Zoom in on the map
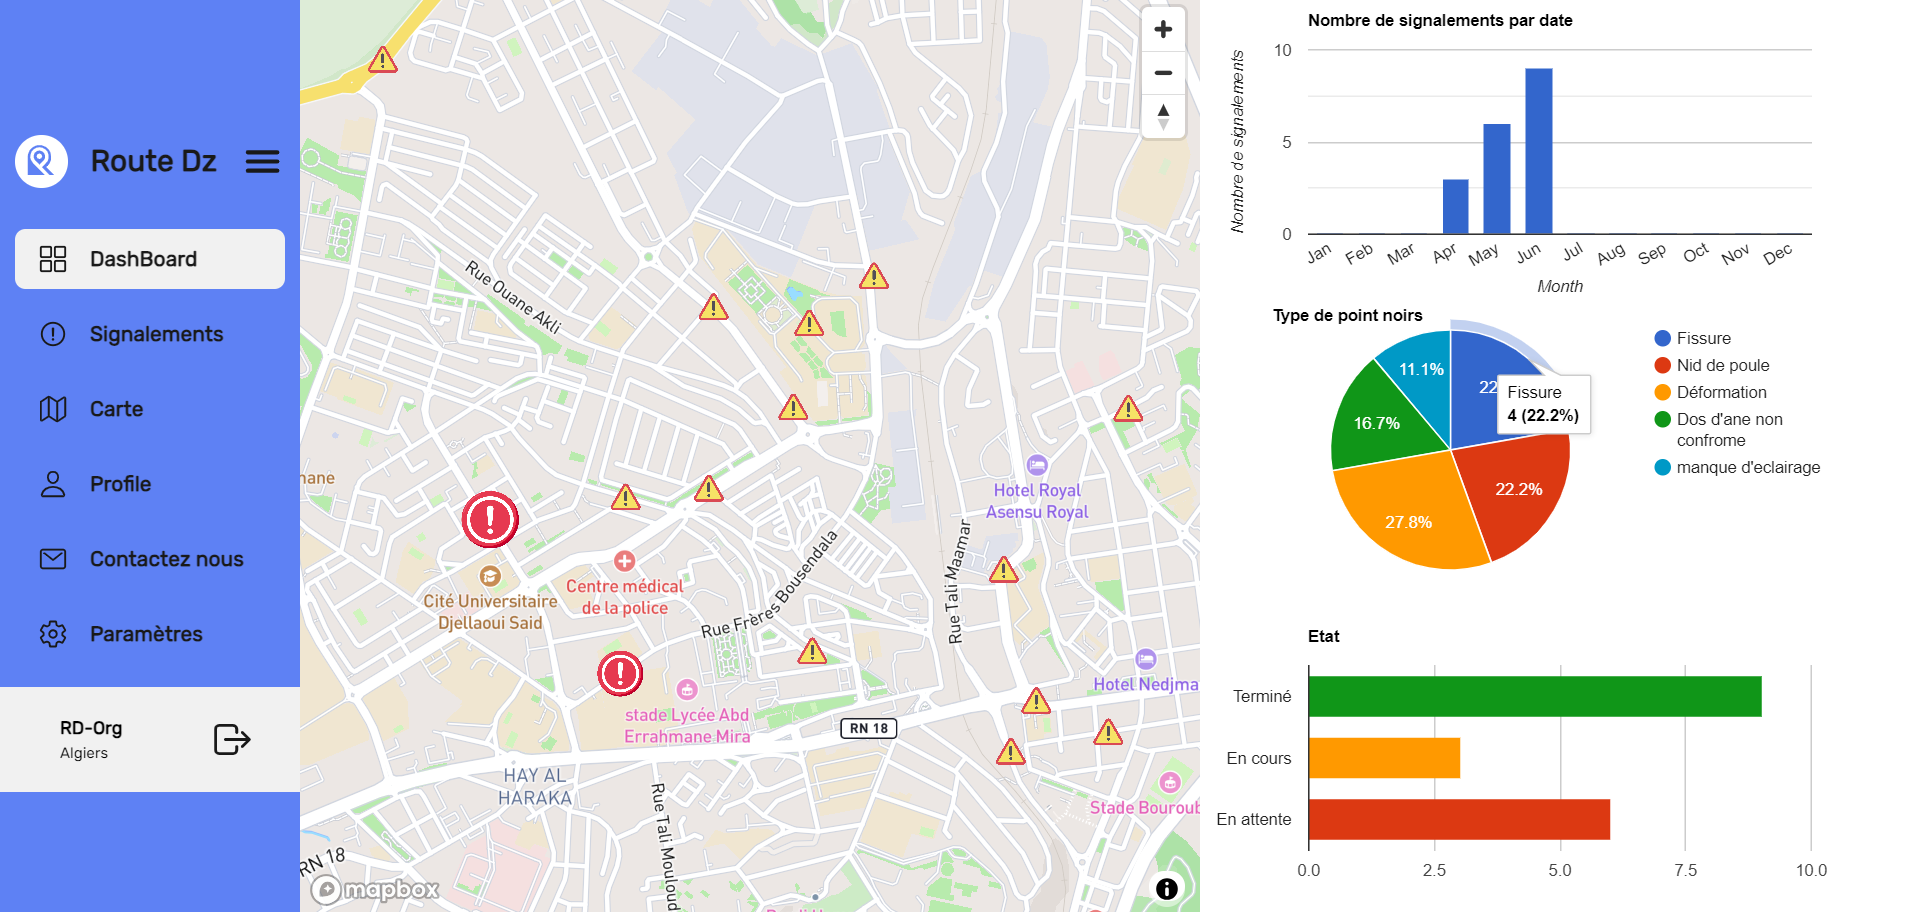The height and width of the screenshot is (912, 1920). (x=1163, y=30)
